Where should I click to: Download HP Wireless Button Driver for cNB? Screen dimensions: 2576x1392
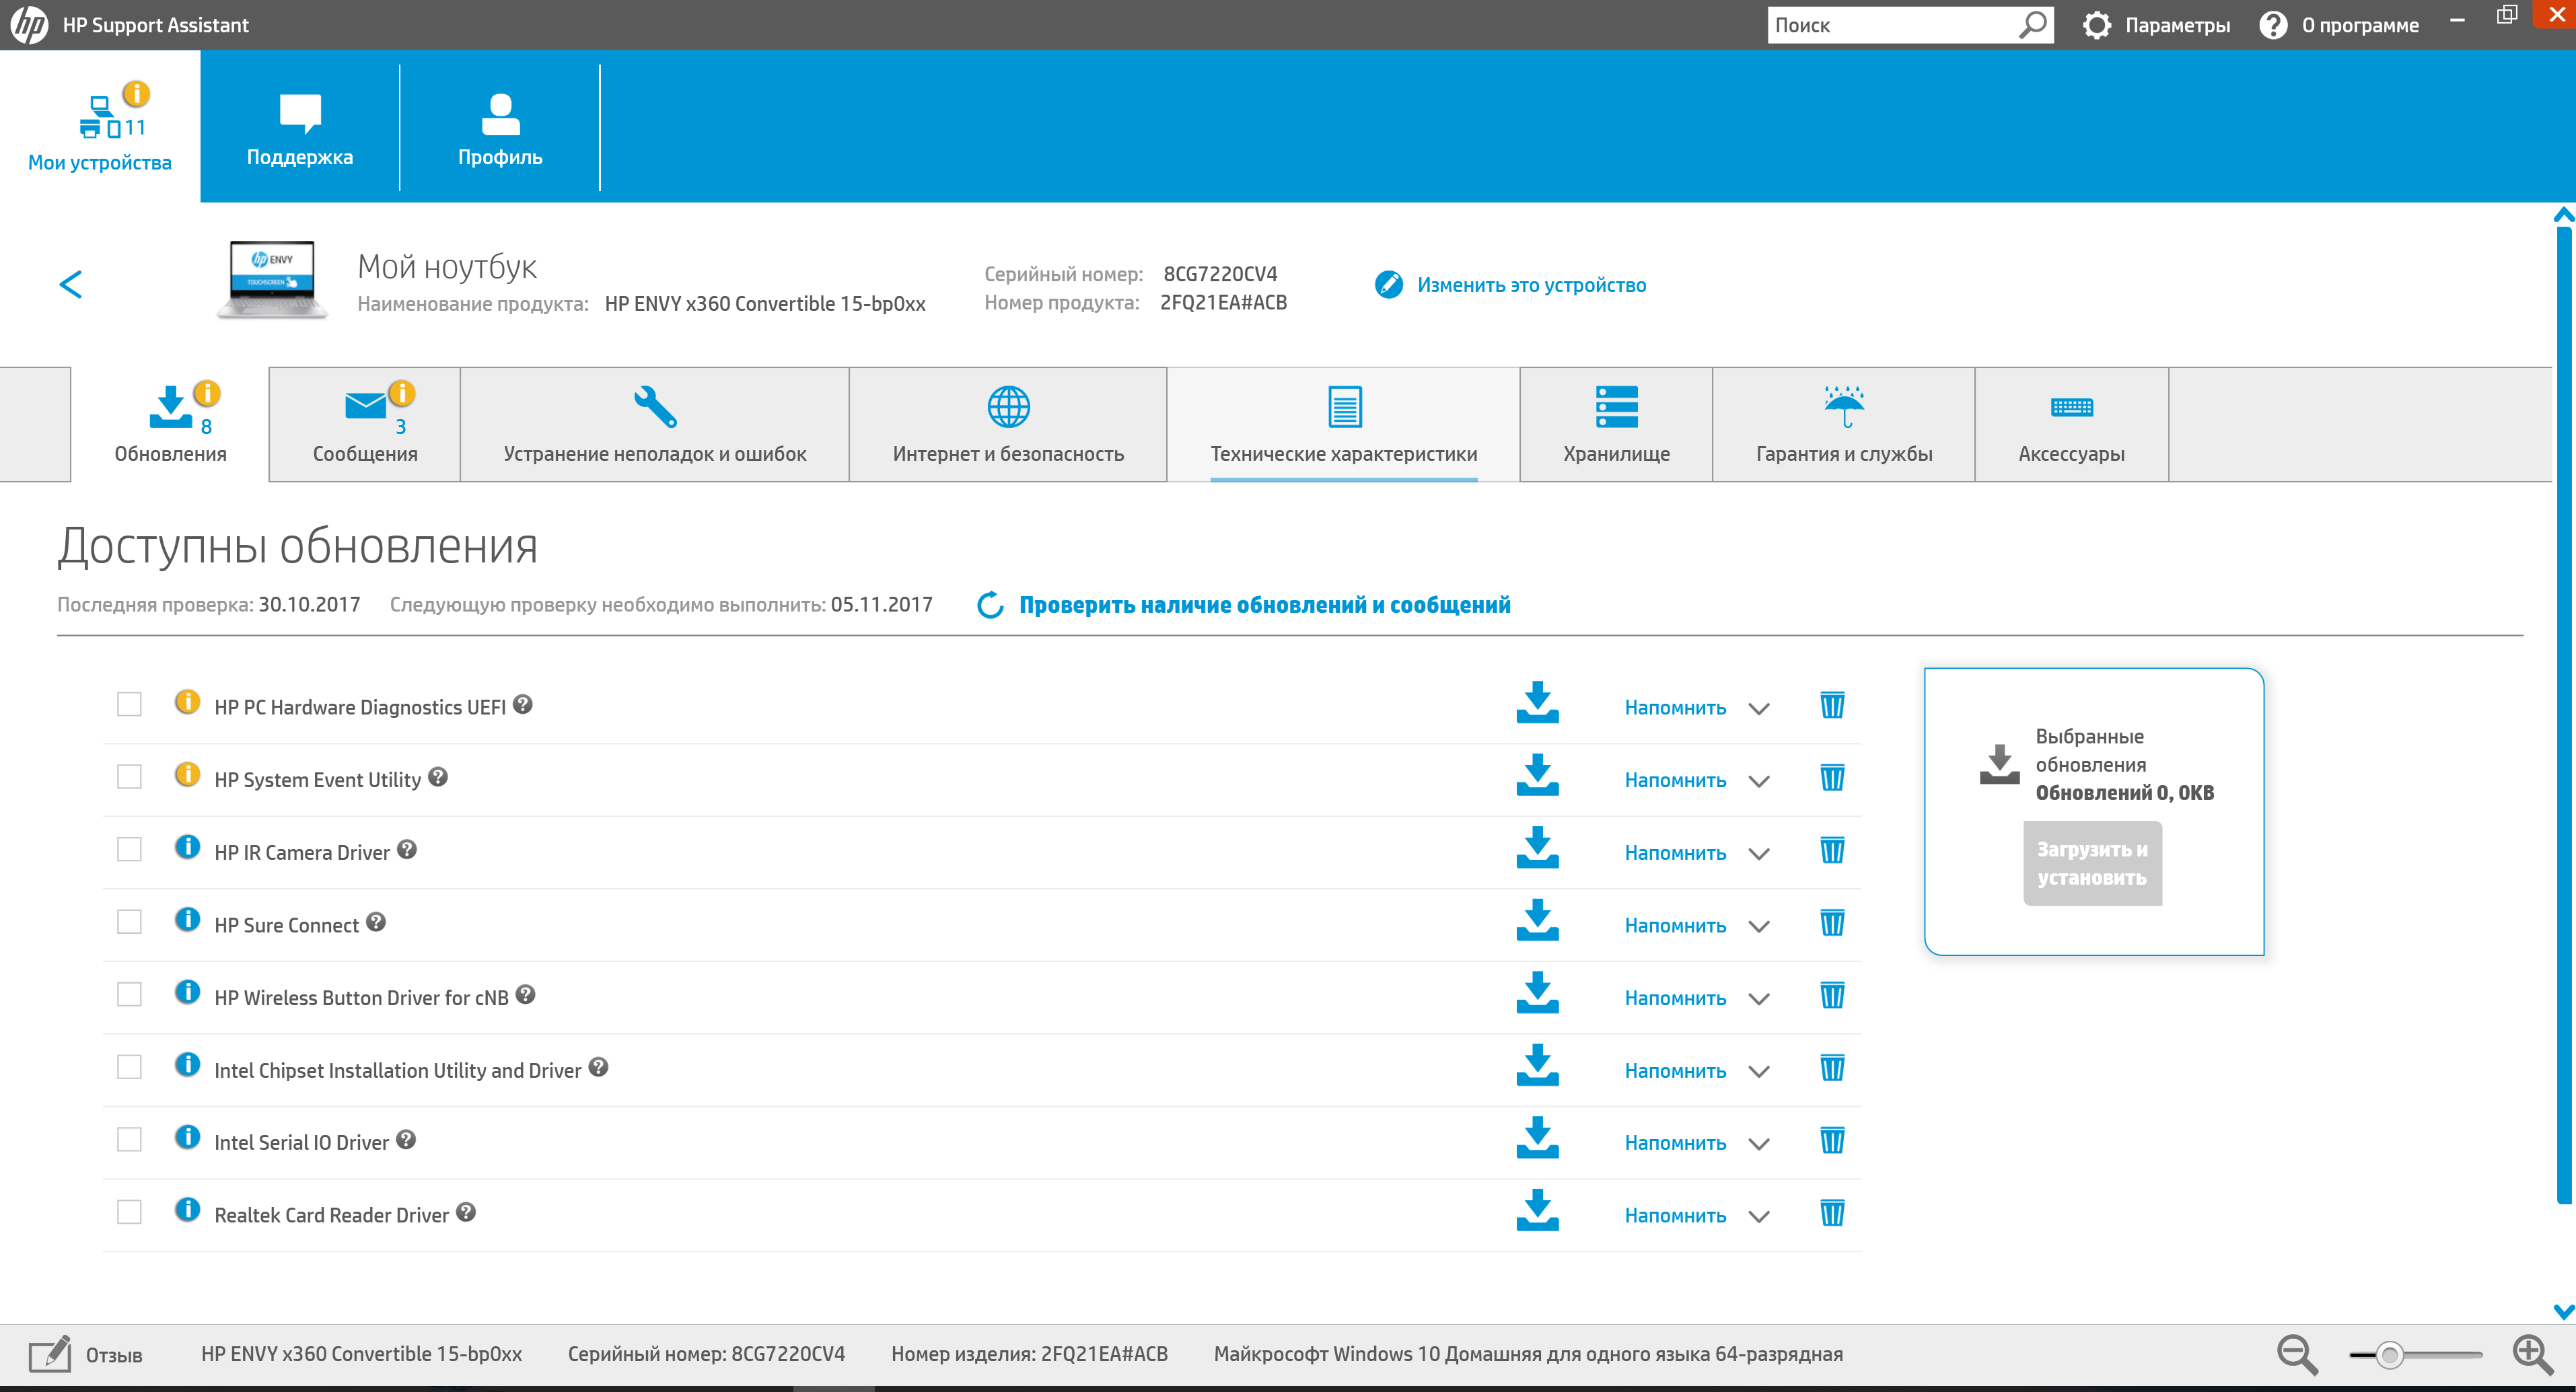(1537, 993)
